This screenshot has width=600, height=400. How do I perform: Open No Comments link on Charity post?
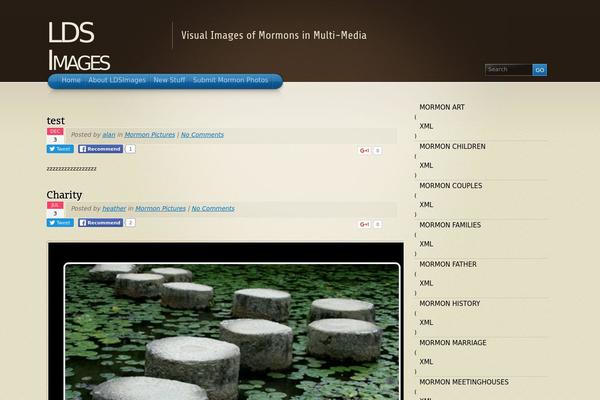[213, 209]
